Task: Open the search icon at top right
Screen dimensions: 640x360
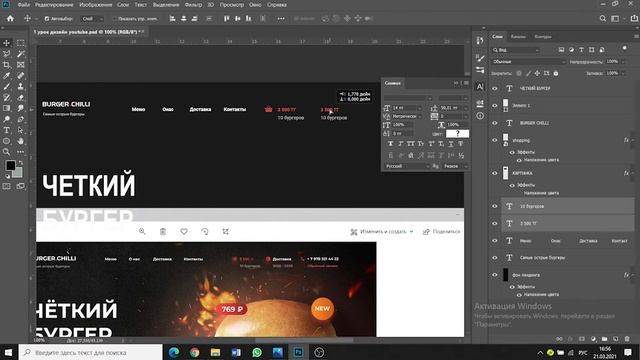Action: tap(602, 18)
